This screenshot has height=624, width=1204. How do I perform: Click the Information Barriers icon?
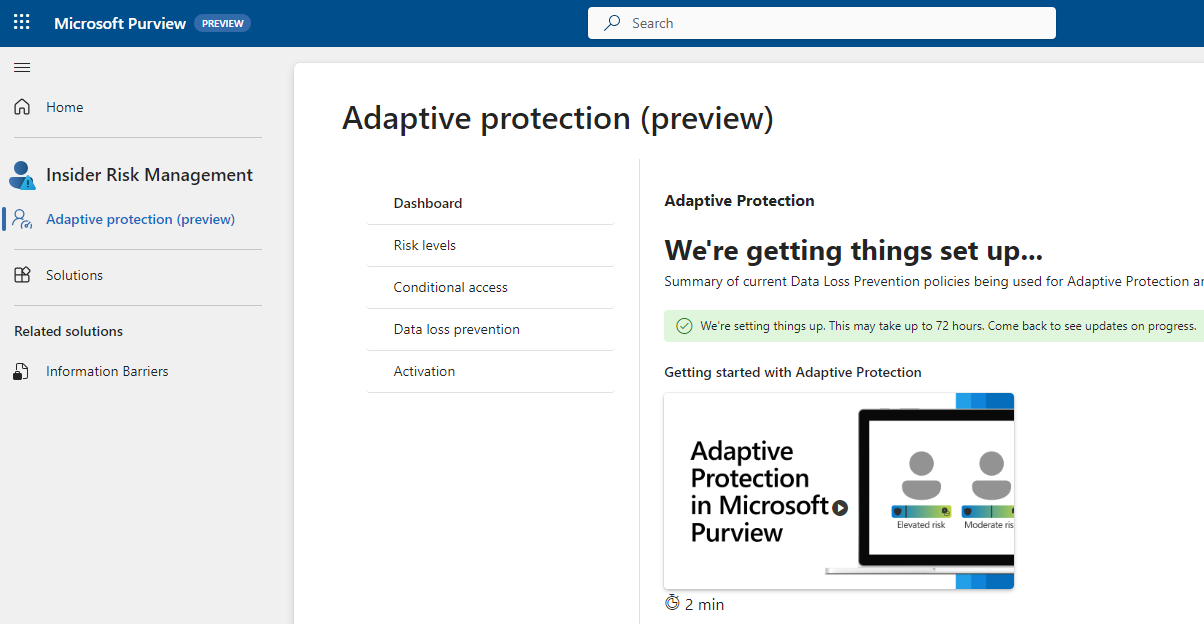click(22, 372)
